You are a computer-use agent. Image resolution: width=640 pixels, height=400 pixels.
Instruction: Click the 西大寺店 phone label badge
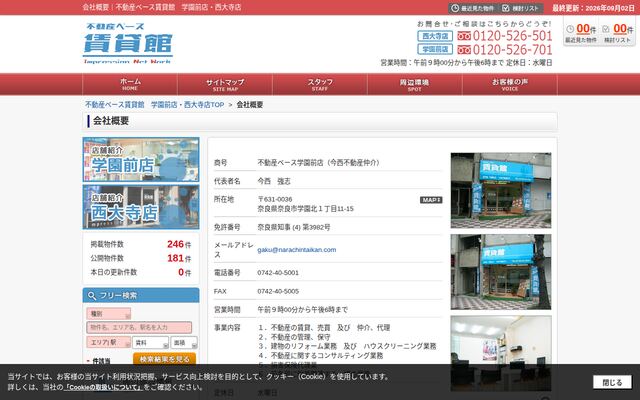pos(435,36)
